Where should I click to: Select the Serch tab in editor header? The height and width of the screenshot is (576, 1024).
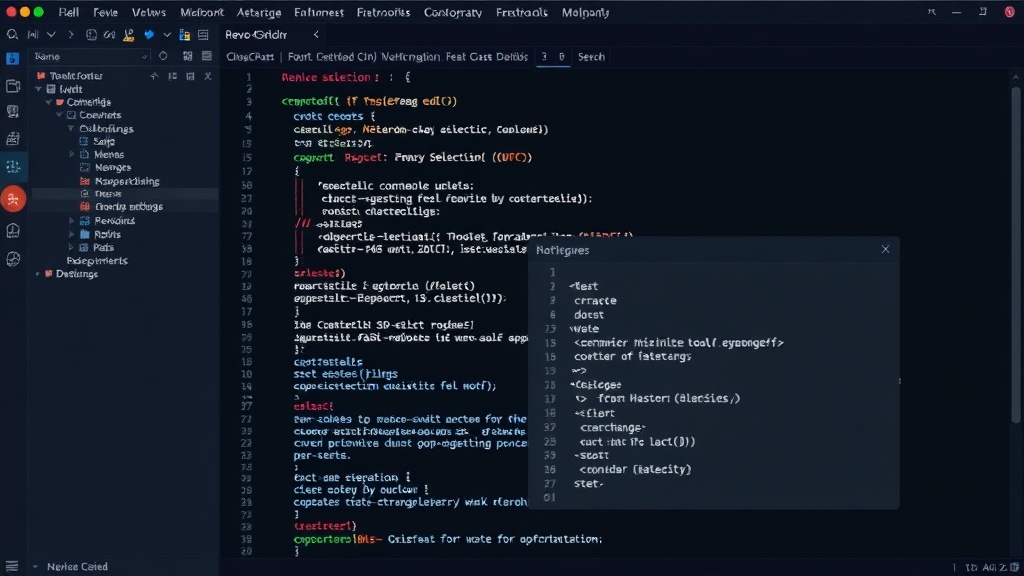click(x=591, y=57)
